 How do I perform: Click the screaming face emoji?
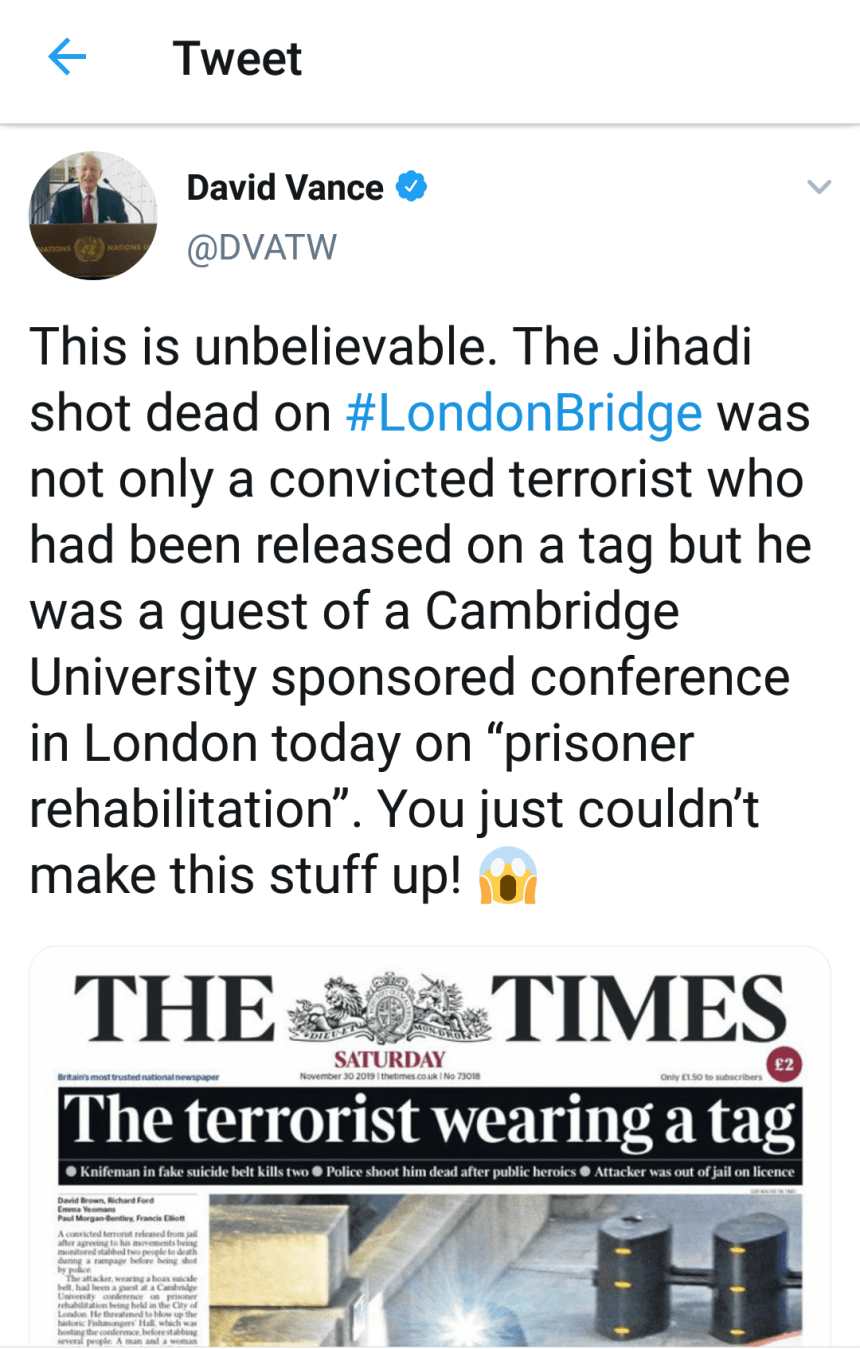[x=507, y=875]
